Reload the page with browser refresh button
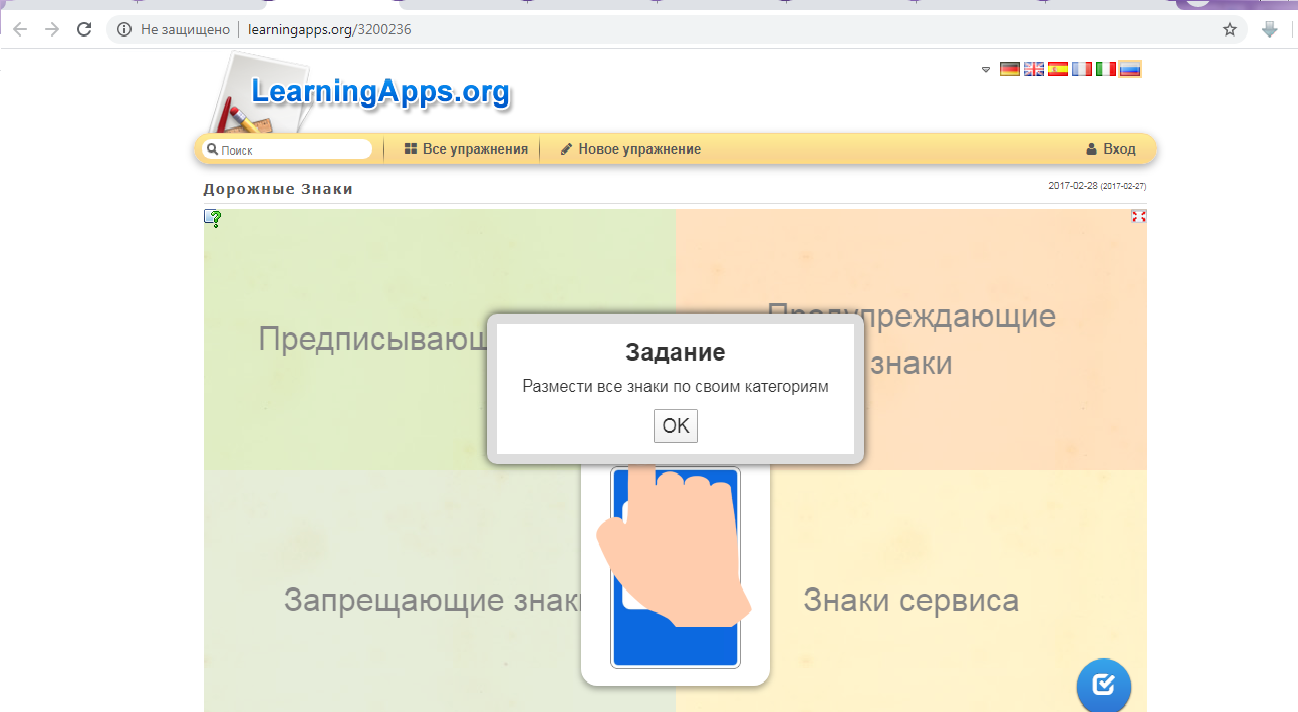1298x712 pixels. 84,29
